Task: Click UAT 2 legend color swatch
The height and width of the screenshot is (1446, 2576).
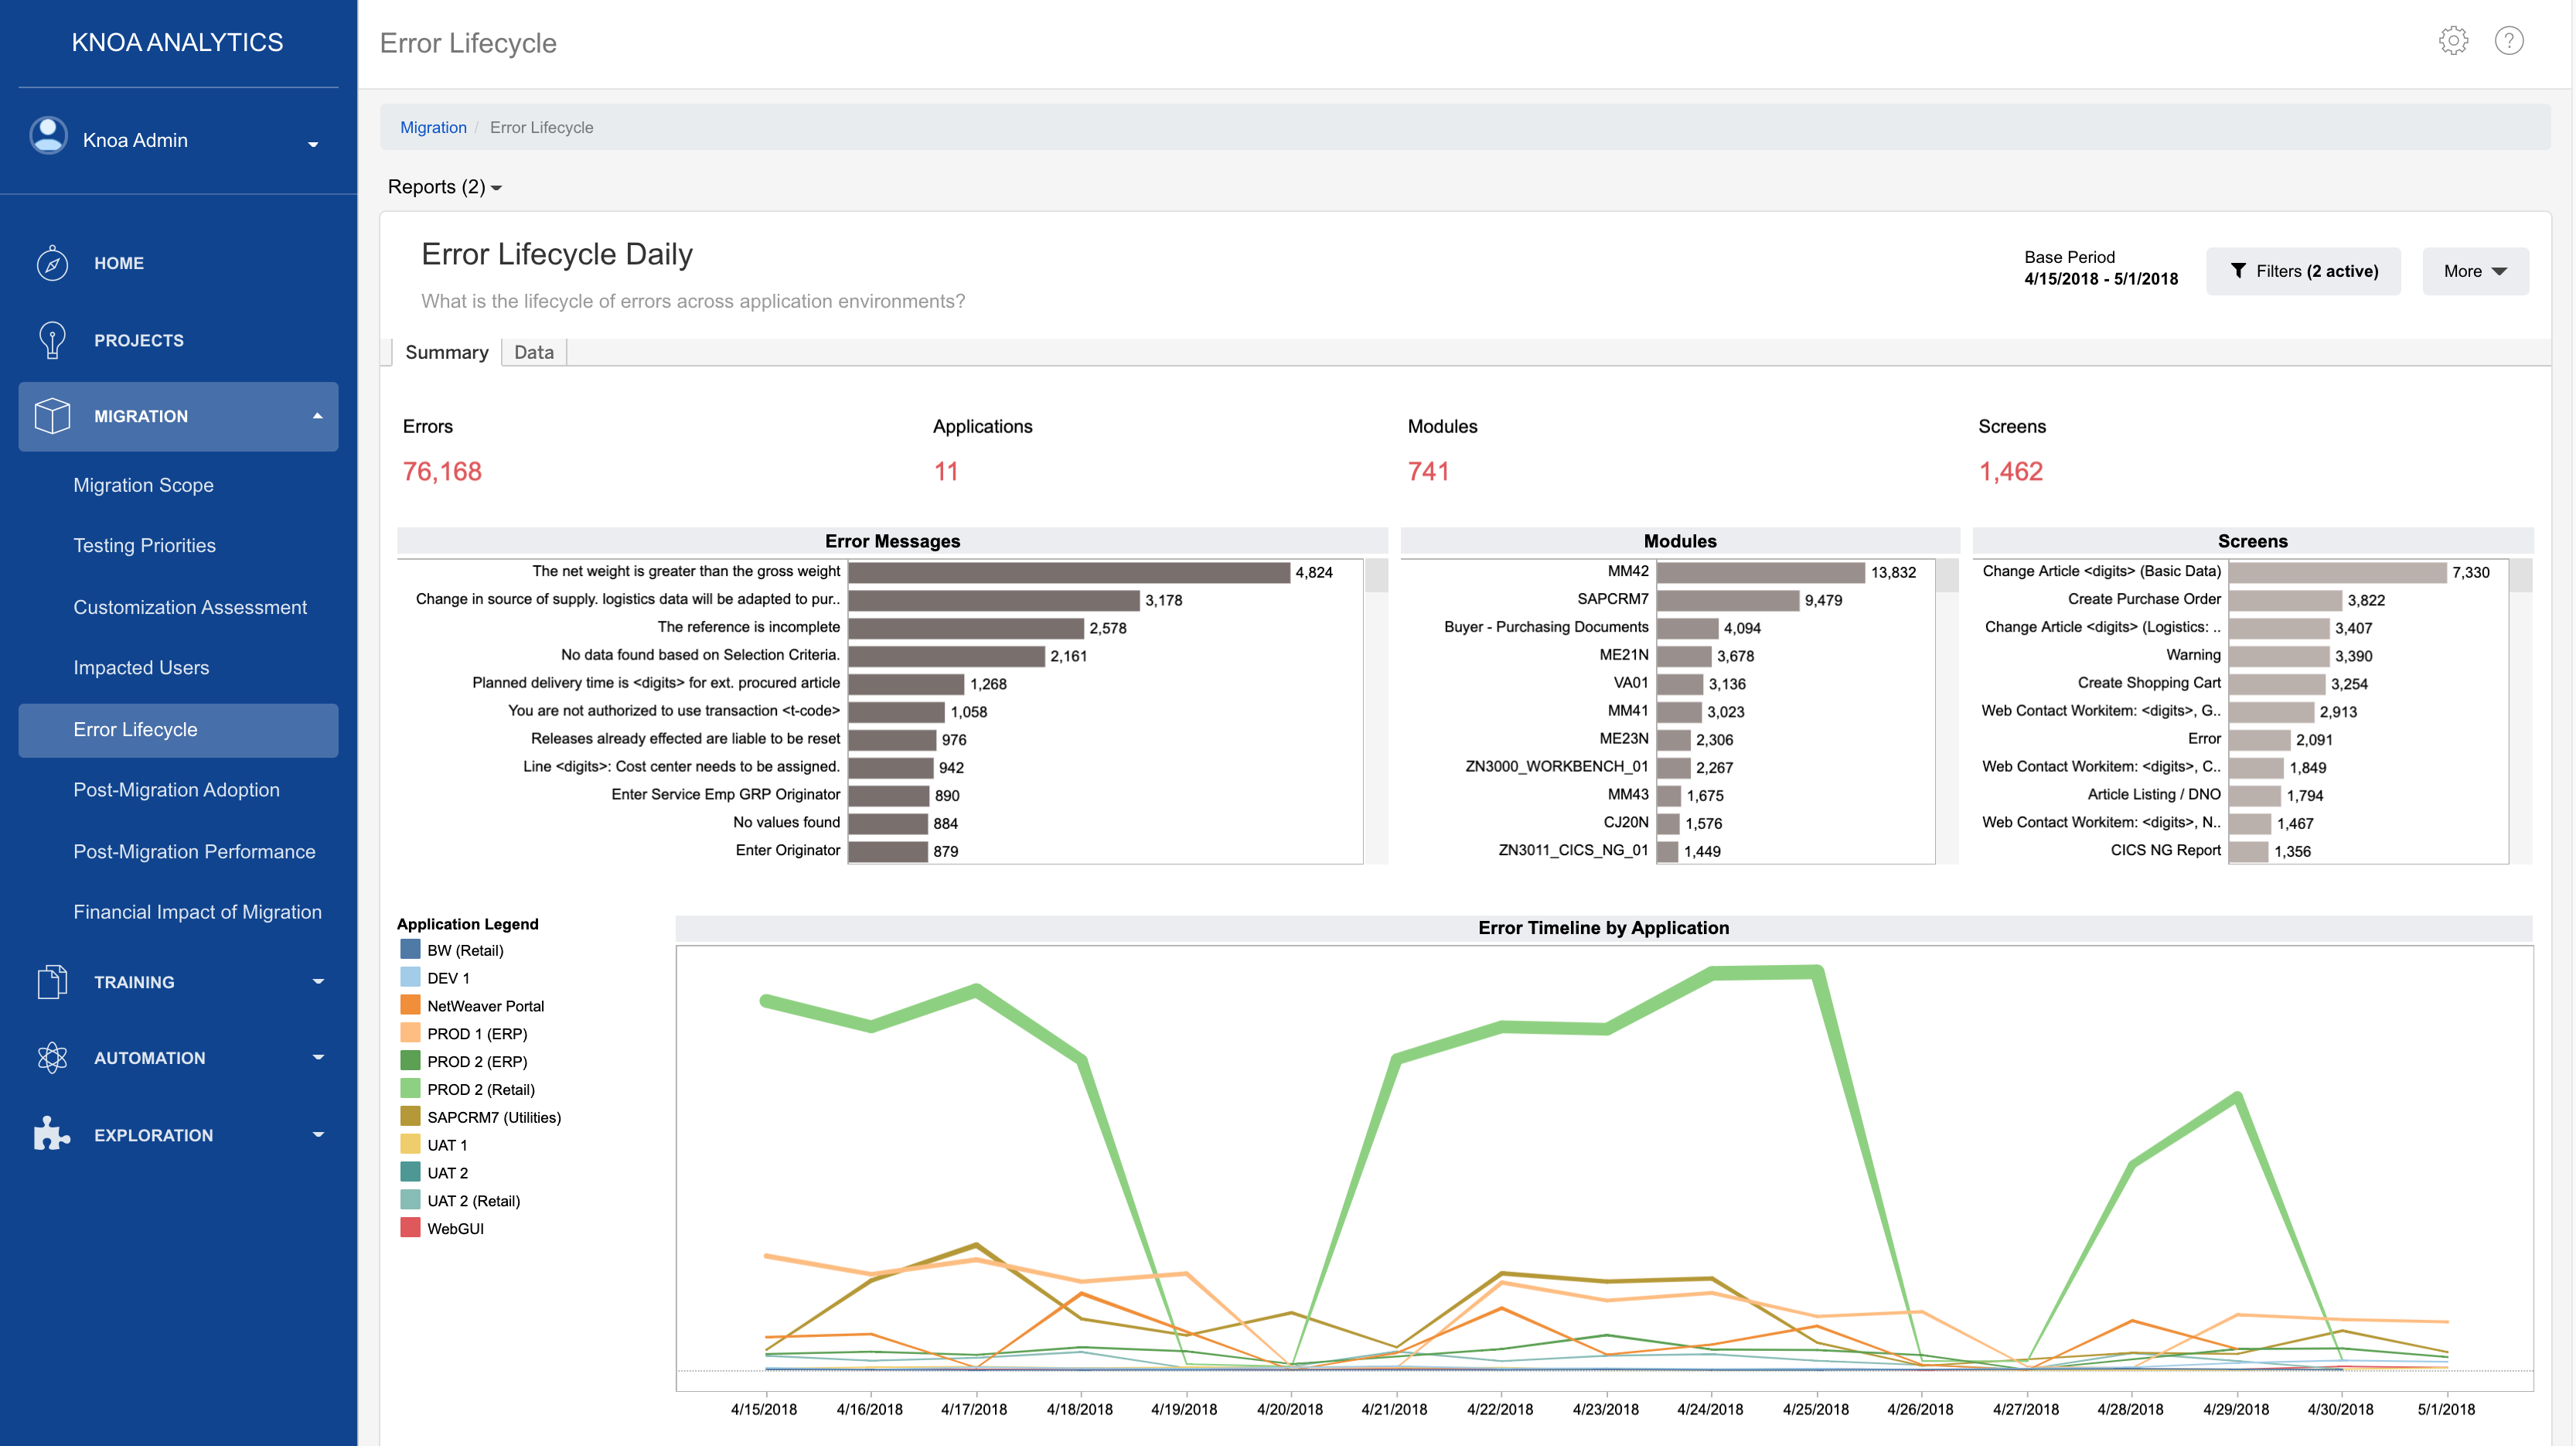Action: pyautogui.click(x=410, y=1172)
